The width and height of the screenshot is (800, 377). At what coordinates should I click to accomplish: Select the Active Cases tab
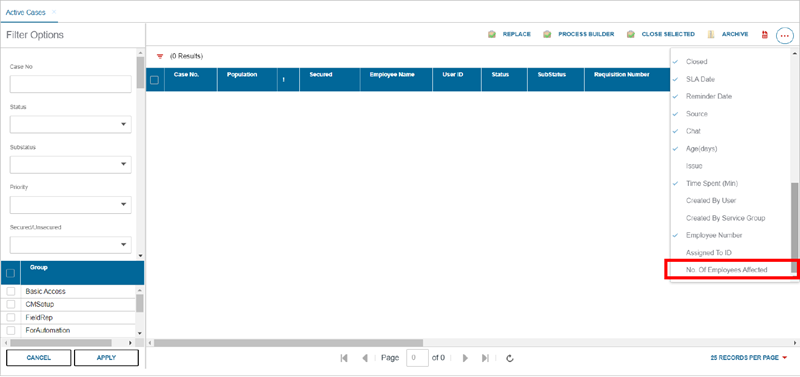26,12
